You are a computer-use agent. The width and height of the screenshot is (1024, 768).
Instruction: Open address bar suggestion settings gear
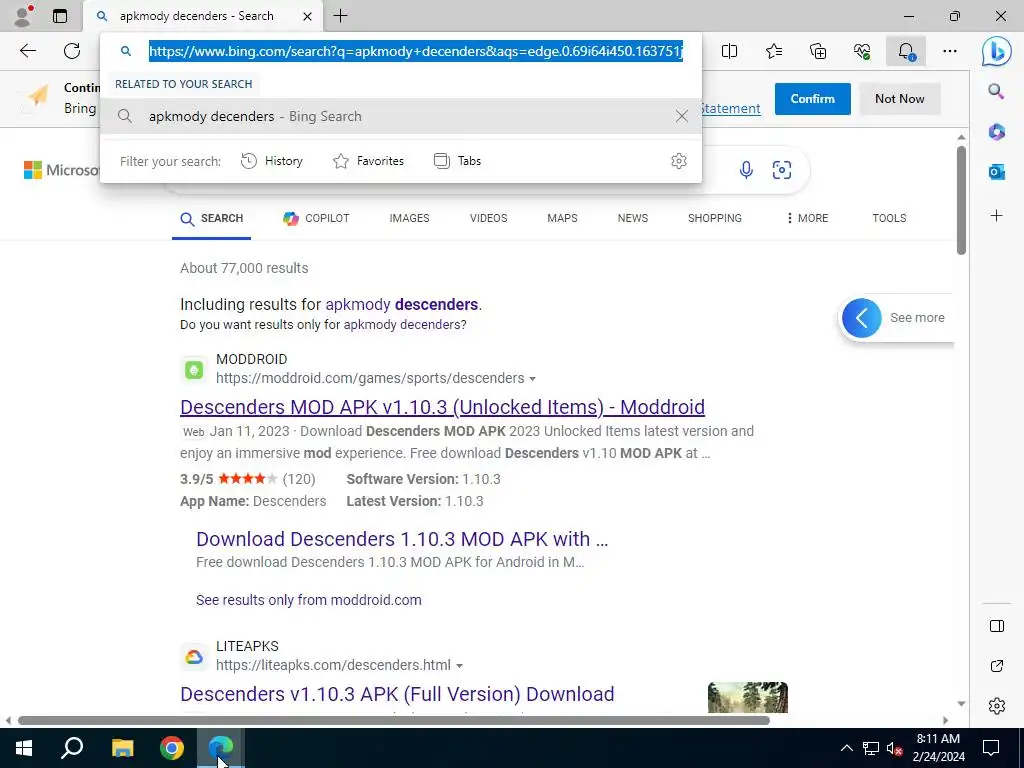coord(679,161)
